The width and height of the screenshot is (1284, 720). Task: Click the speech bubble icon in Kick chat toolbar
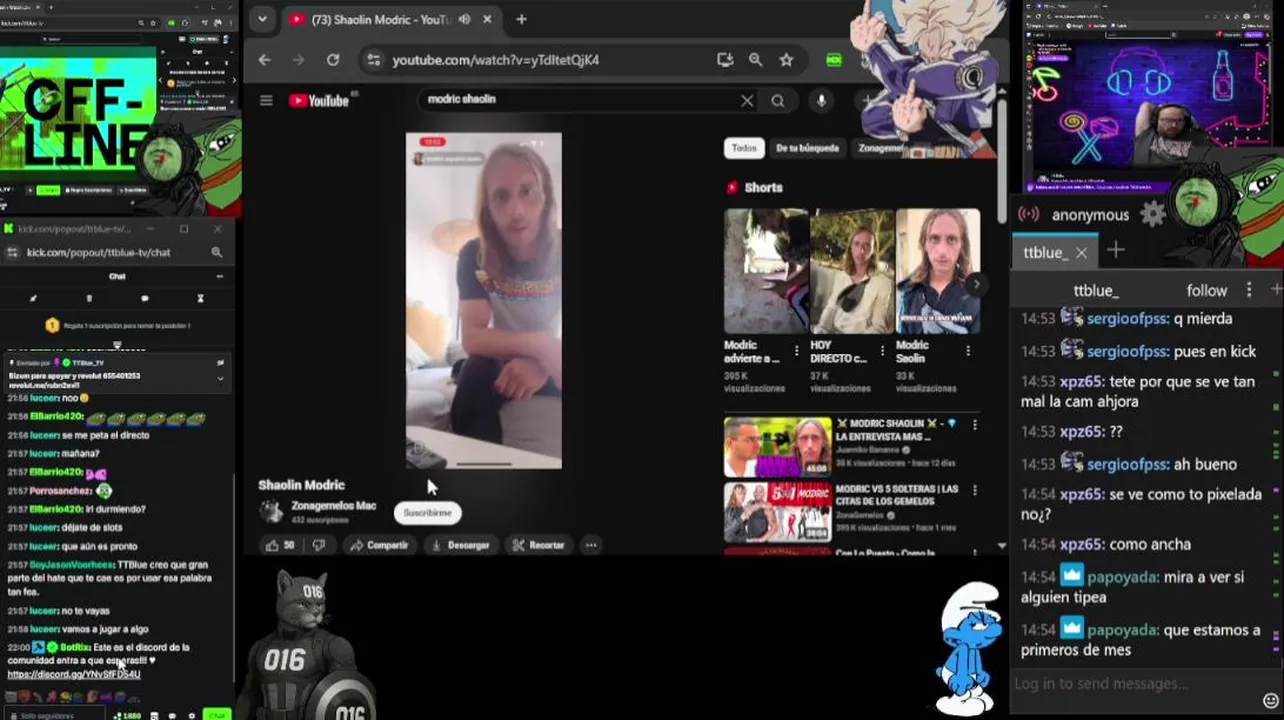click(145, 298)
